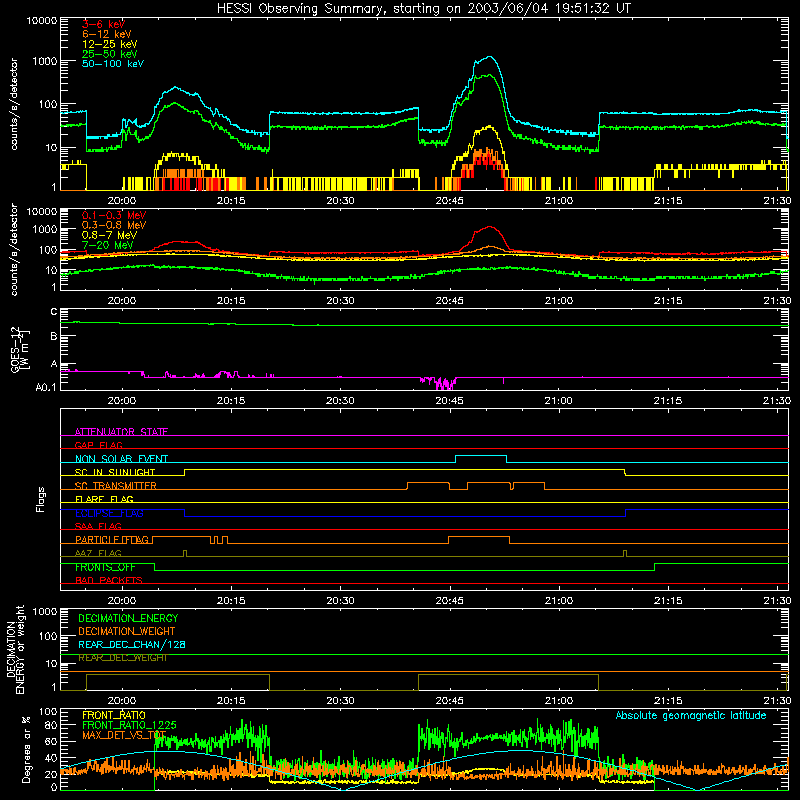Click the GAP_FLAG label

pos(98,445)
